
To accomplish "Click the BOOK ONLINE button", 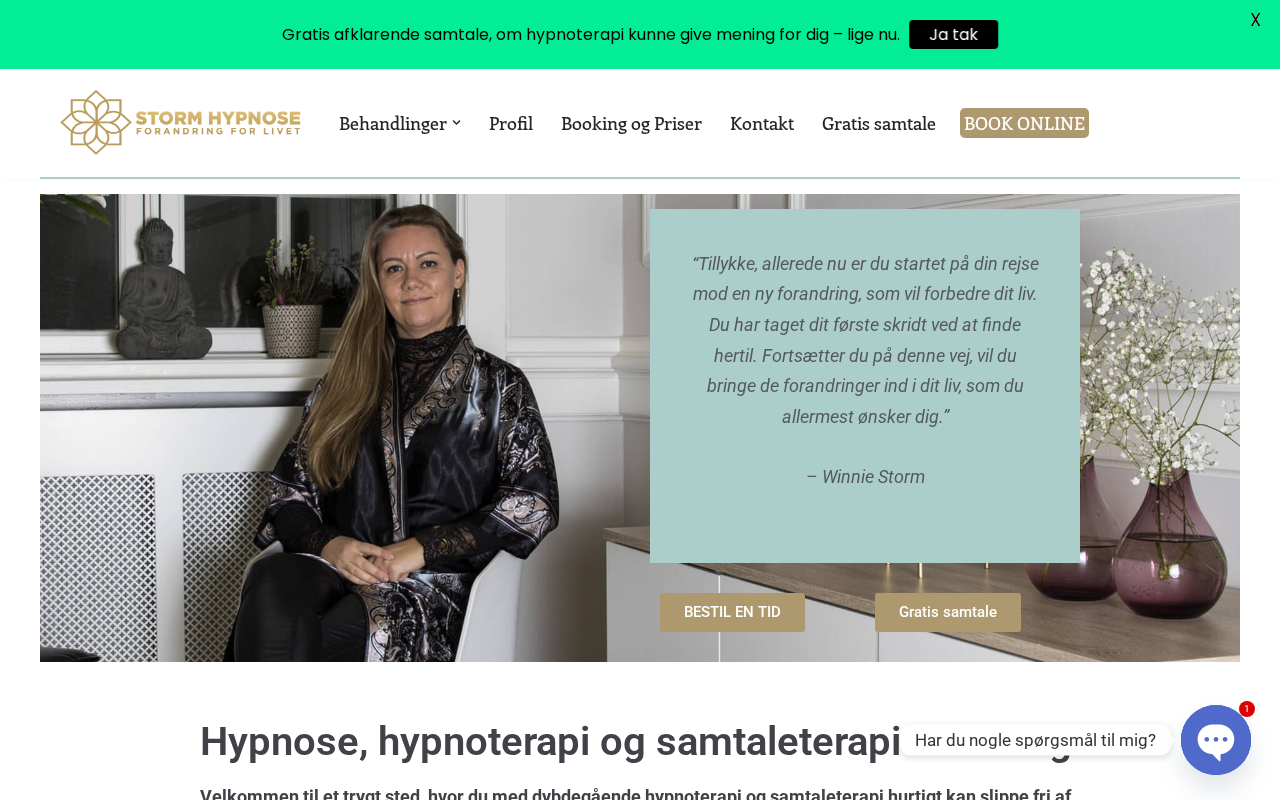I will click(x=1024, y=123).
